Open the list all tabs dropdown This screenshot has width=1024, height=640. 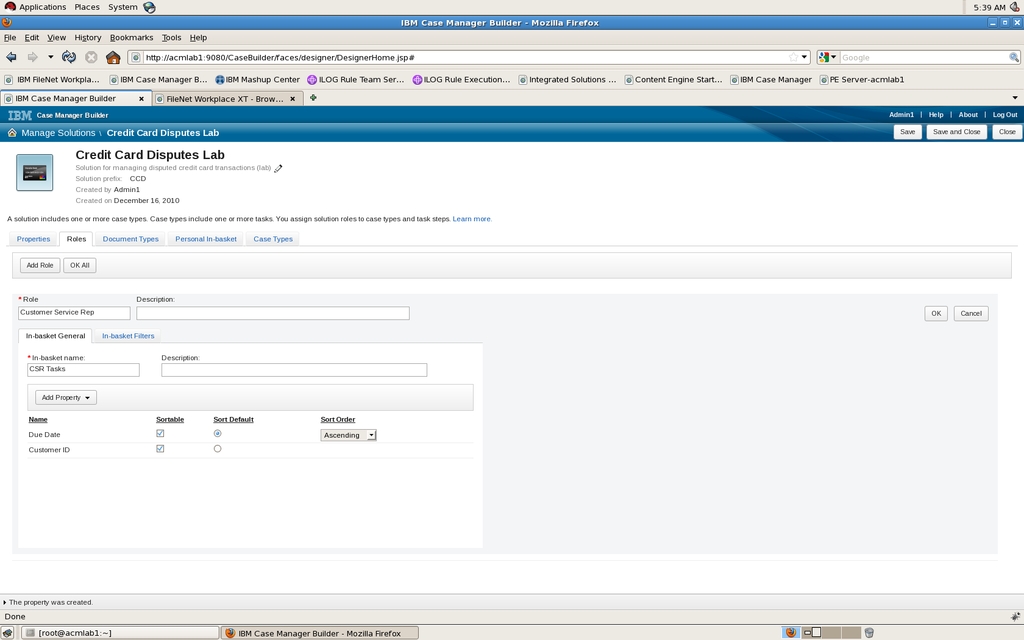pyautogui.click(x=1015, y=98)
